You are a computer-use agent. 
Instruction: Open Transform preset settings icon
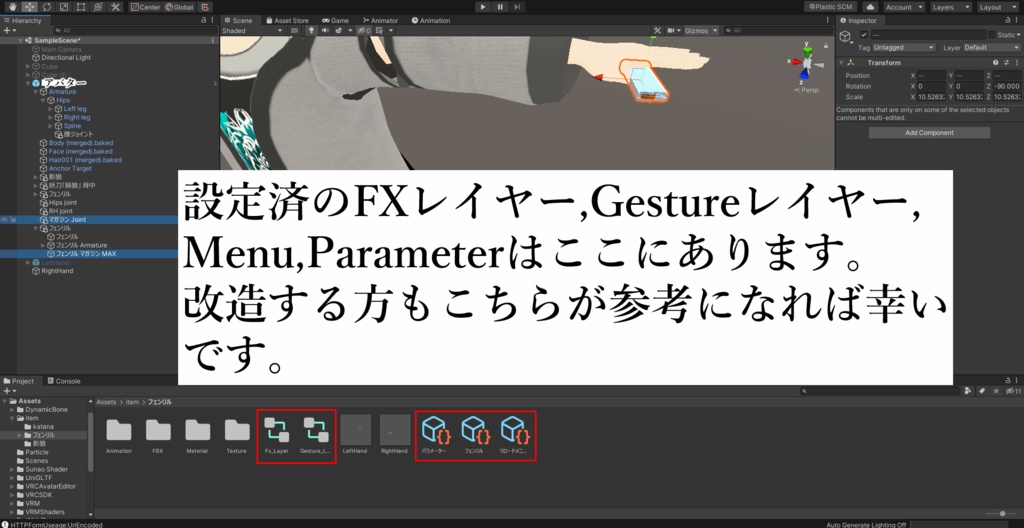[x=1005, y=63]
